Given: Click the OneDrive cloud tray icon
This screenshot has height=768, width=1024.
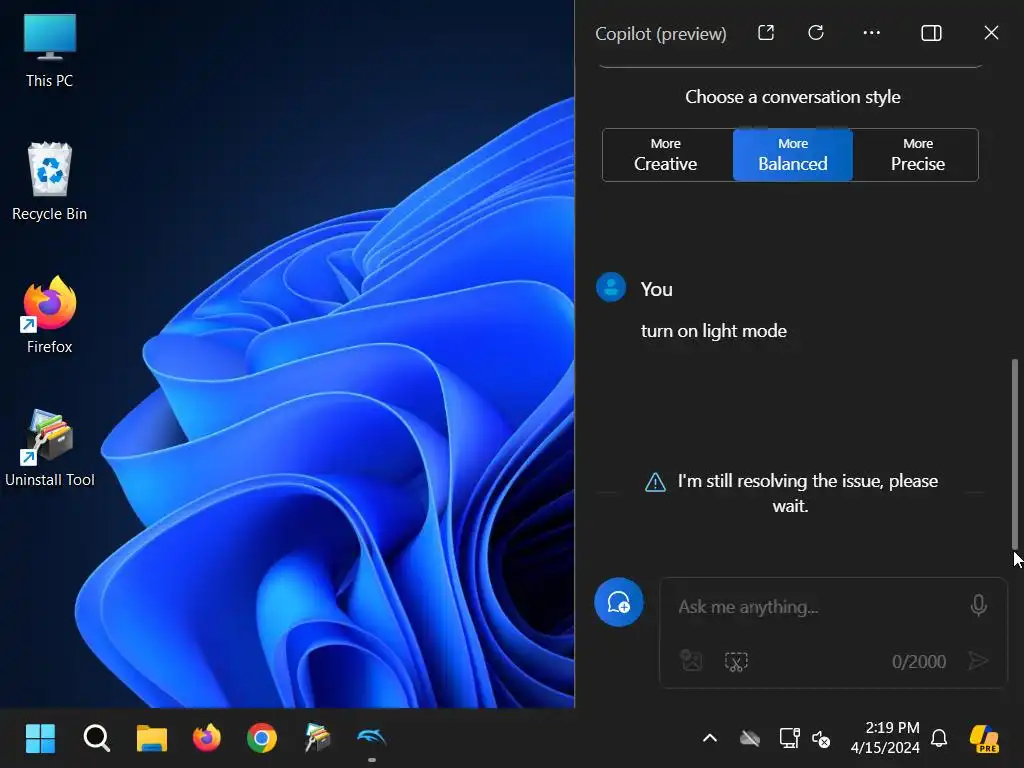Looking at the screenshot, I should pos(750,739).
